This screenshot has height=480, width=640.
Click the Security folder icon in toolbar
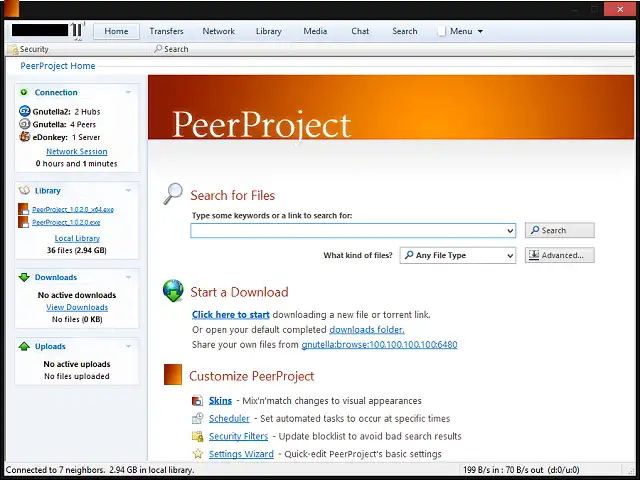click(x=13, y=49)
